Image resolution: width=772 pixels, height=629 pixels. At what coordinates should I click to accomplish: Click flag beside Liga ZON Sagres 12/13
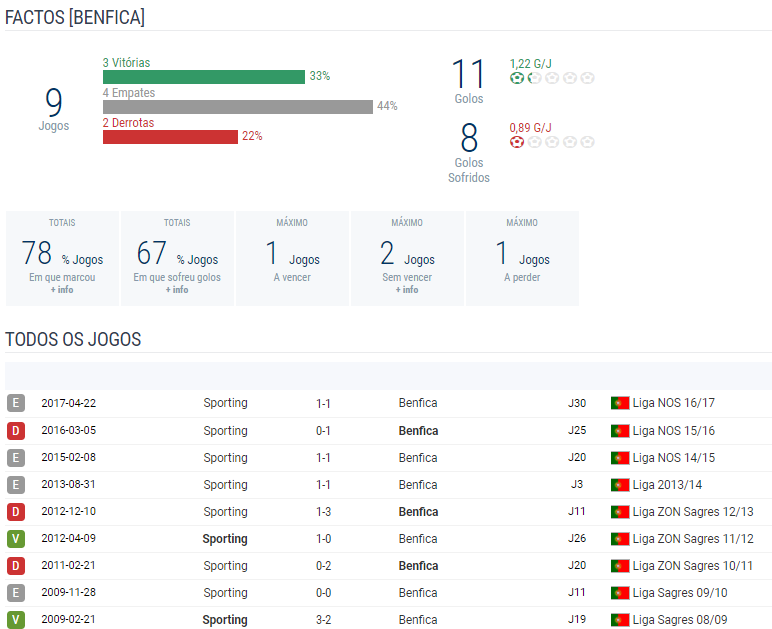tap(620, 512)
